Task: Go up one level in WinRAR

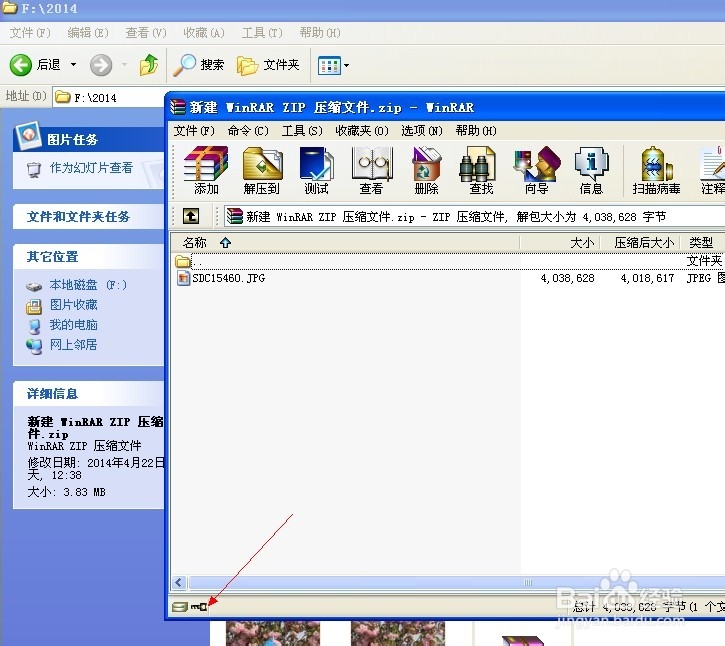Action: click(x=191, y=216)
